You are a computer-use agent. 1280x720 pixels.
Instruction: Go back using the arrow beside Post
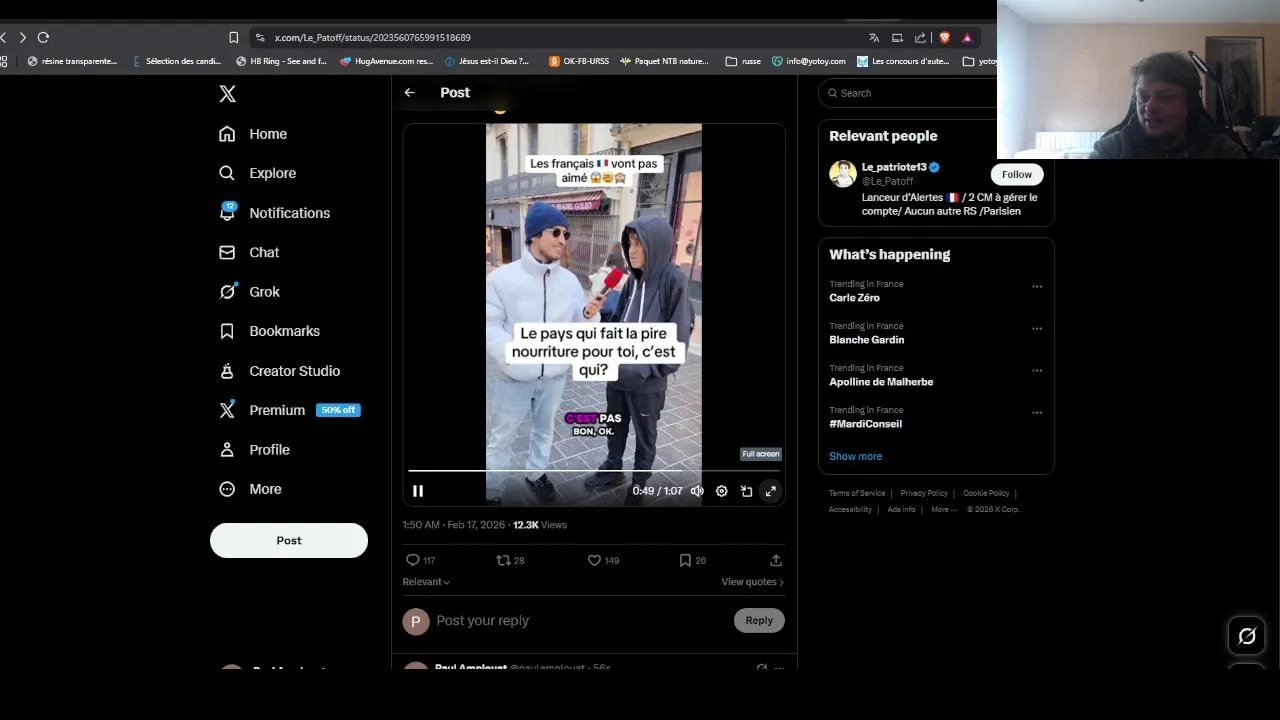click(409, 92)
